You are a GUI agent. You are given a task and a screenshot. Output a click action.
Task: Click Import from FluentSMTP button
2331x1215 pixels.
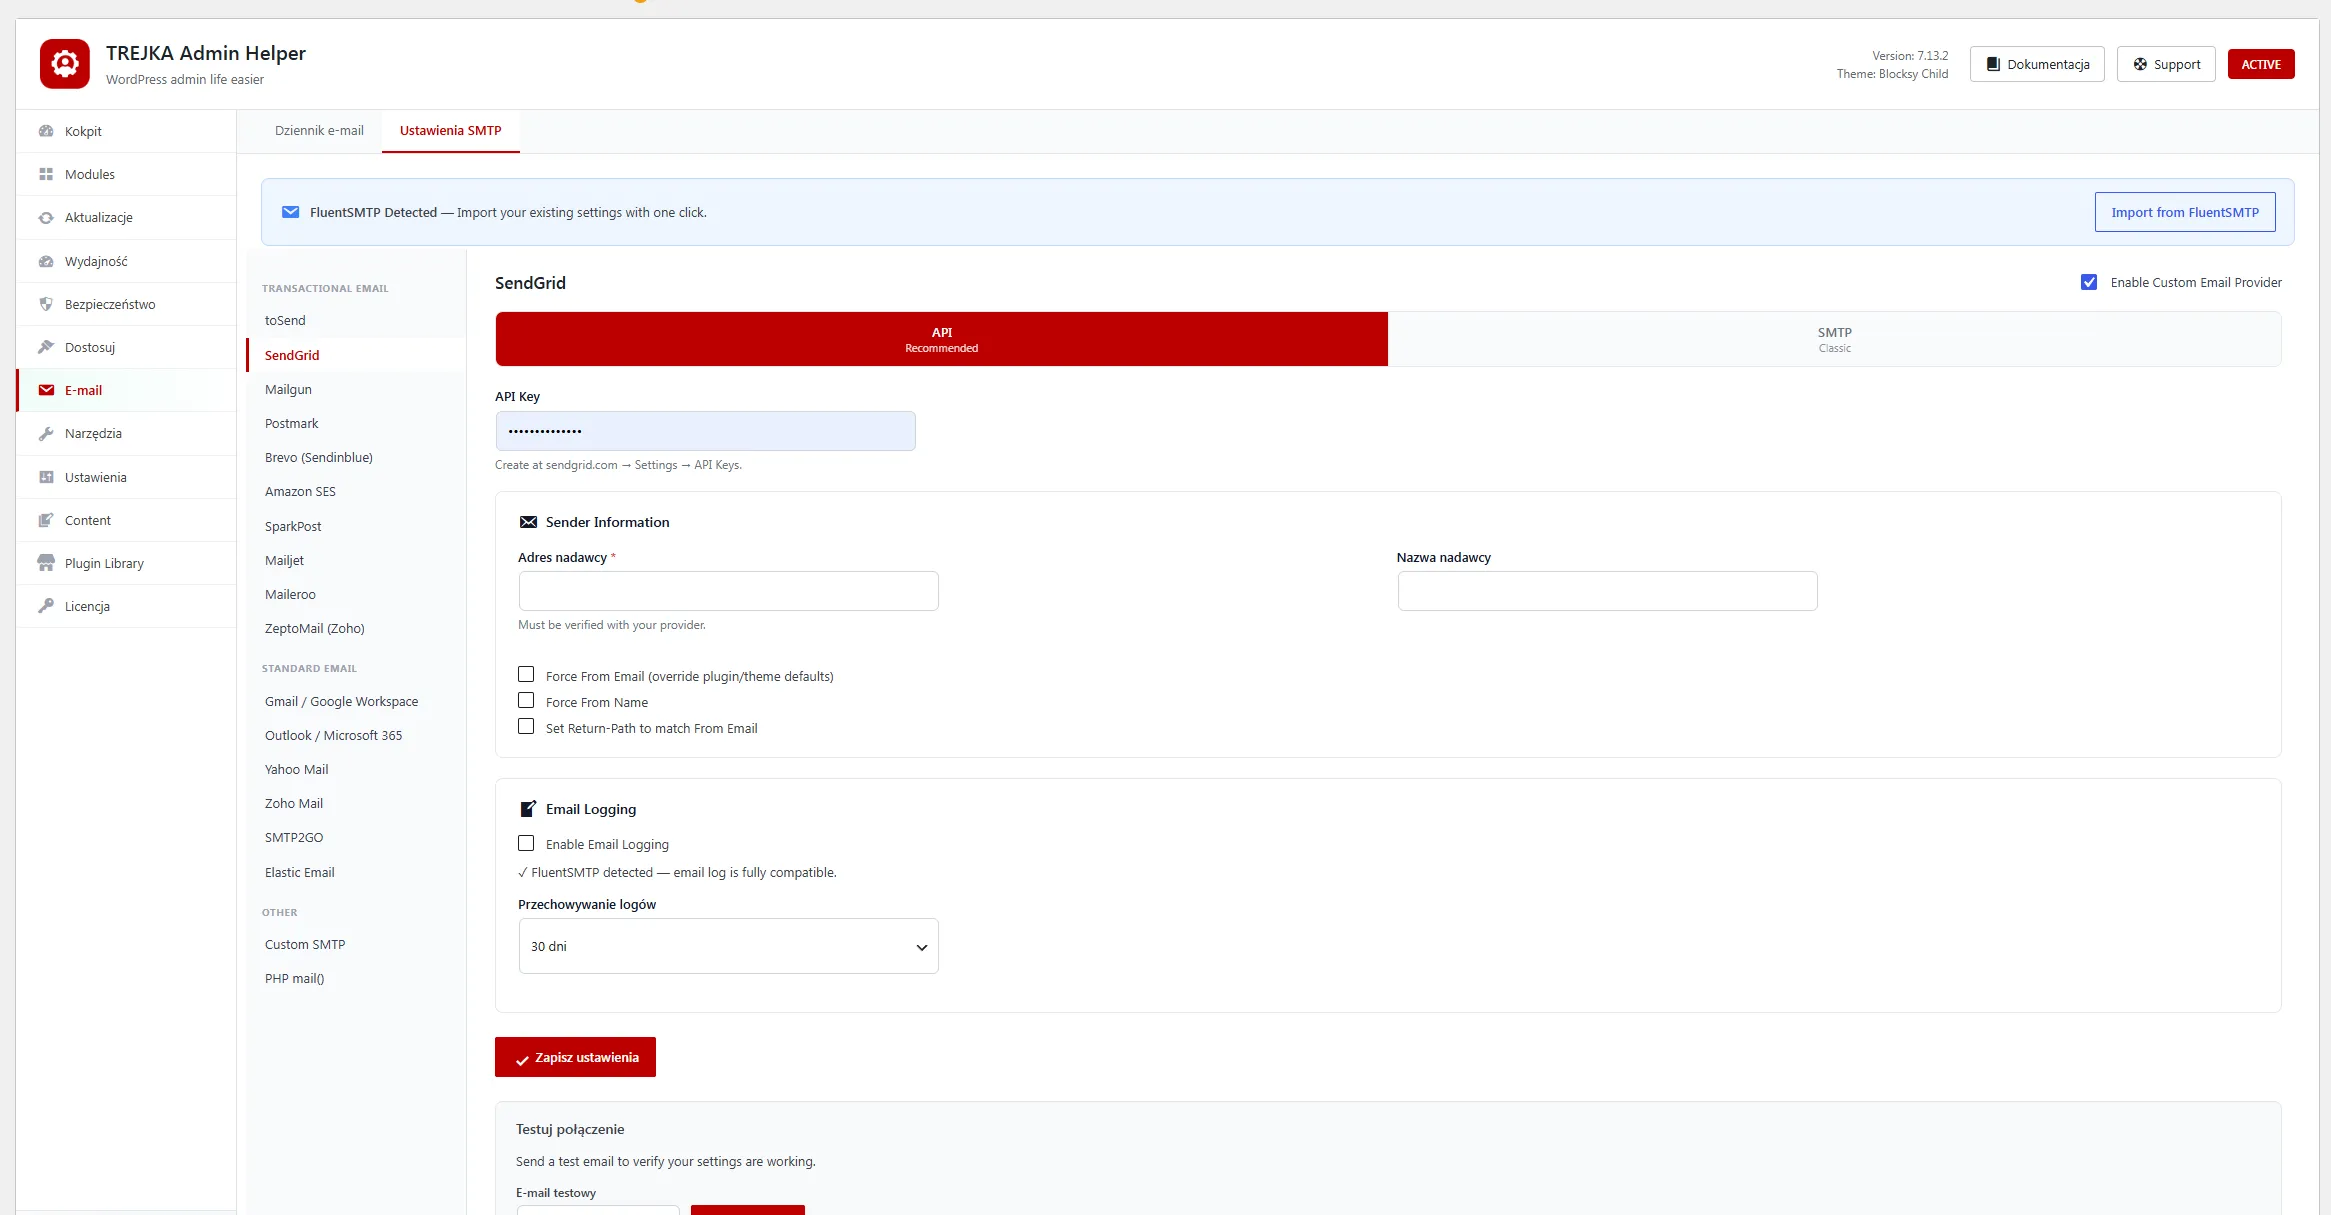point(2185,212)
